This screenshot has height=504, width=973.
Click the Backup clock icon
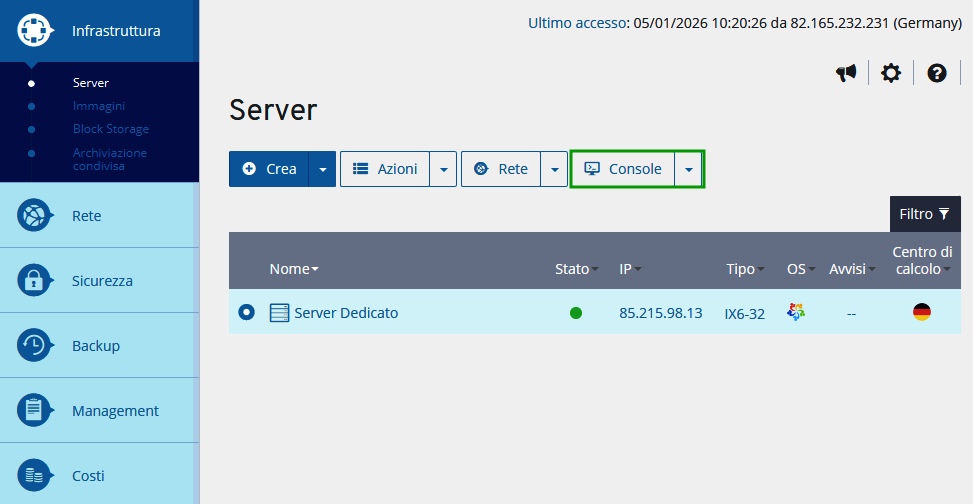[35, 346]
